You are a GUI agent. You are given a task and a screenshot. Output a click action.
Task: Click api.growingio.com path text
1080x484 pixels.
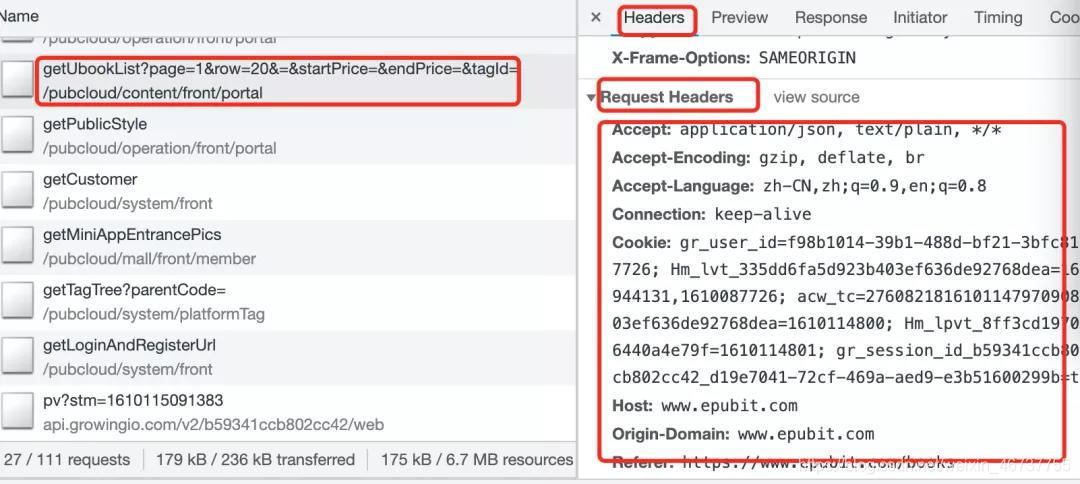pyautogui.click(x=214, y=425)
